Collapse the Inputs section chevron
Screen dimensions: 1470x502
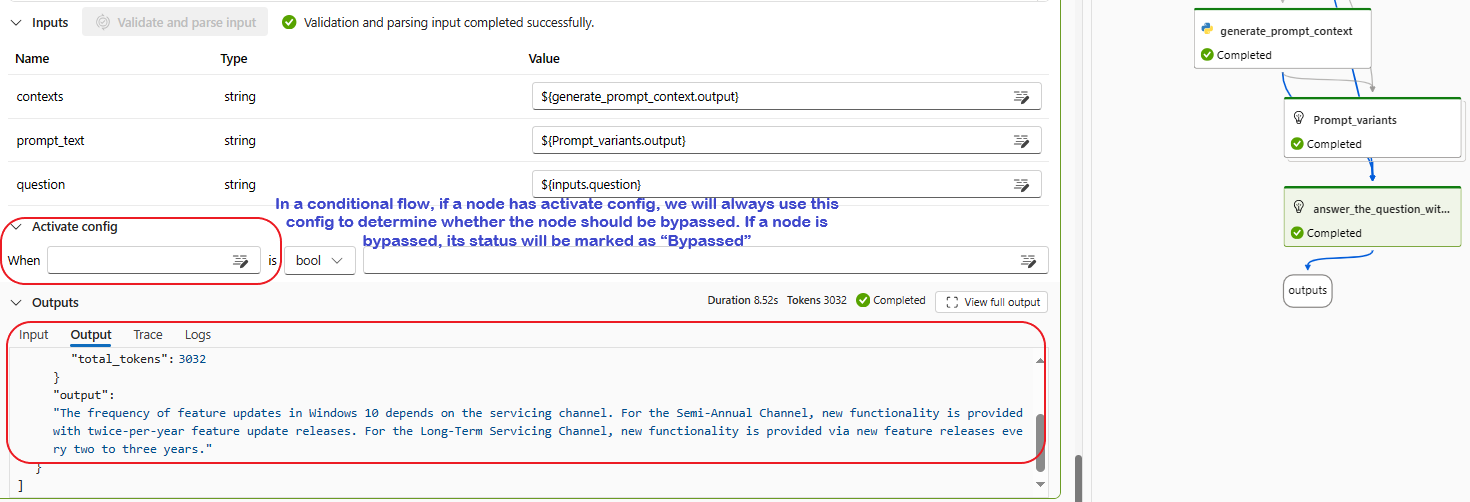16,22
